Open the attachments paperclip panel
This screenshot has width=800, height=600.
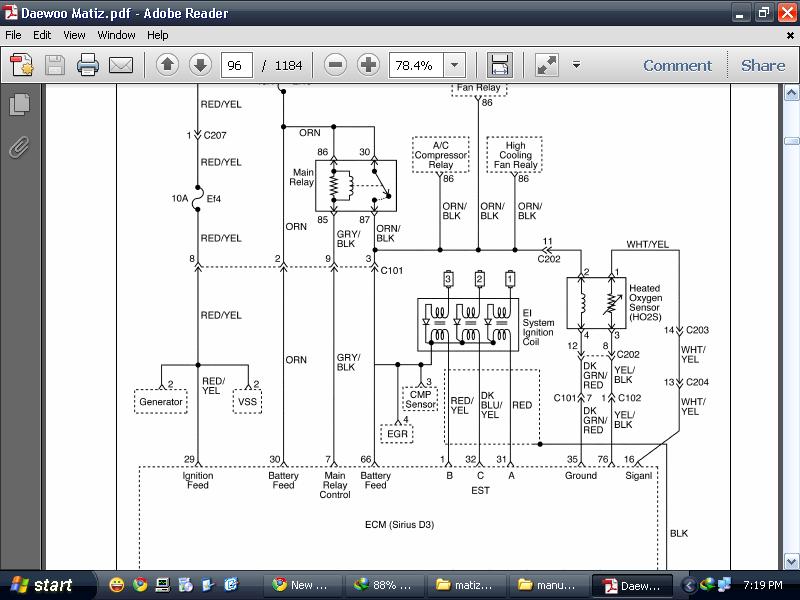point(18,149)
